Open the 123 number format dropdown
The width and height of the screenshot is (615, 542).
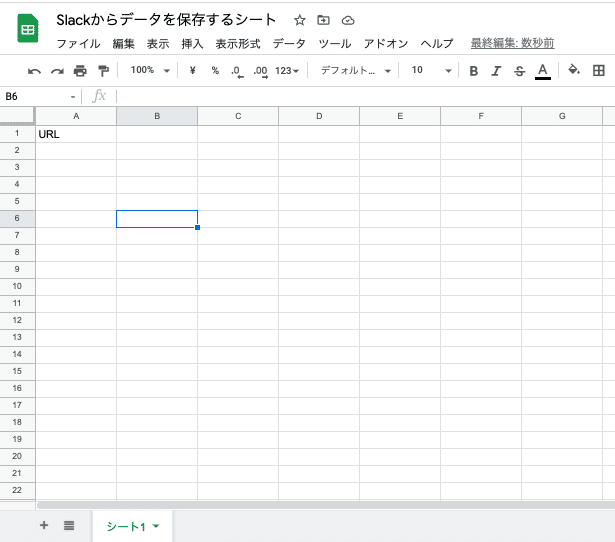287,71
